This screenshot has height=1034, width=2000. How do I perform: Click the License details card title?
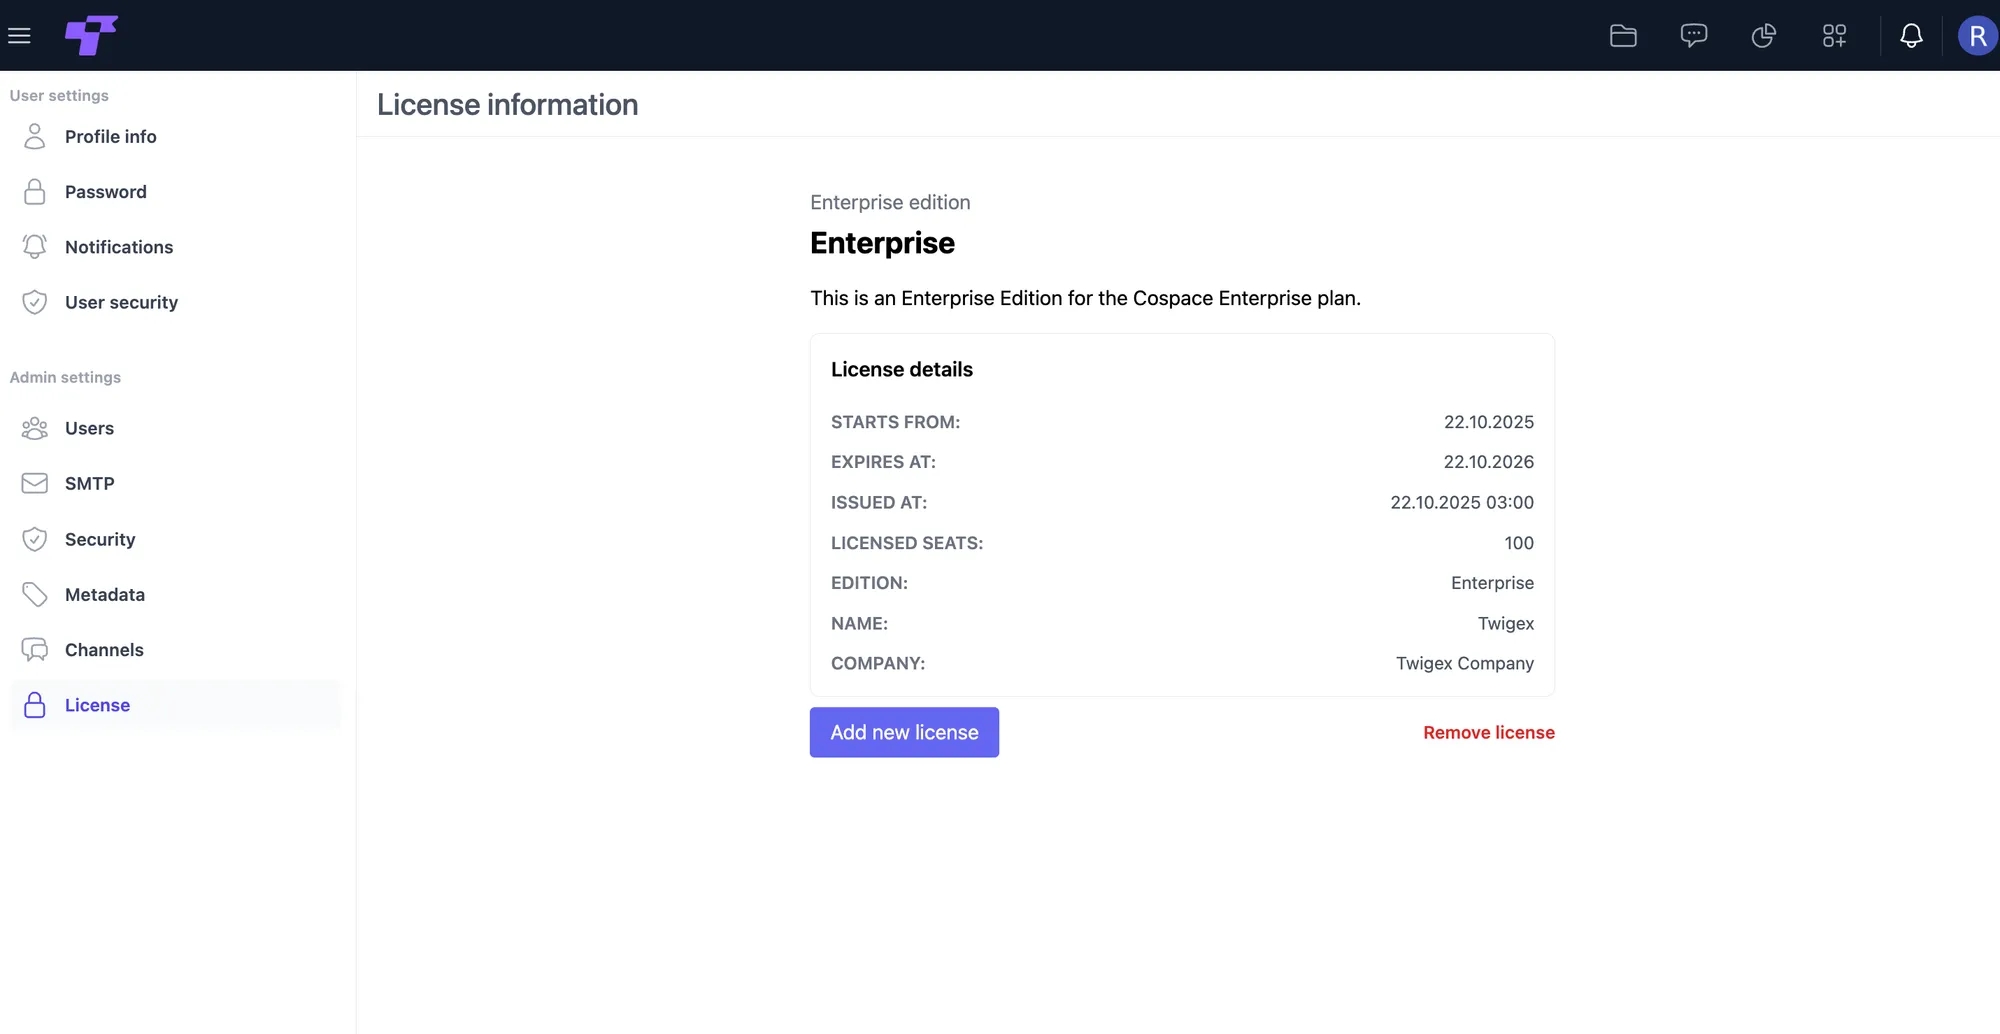(x=902, y=369)
